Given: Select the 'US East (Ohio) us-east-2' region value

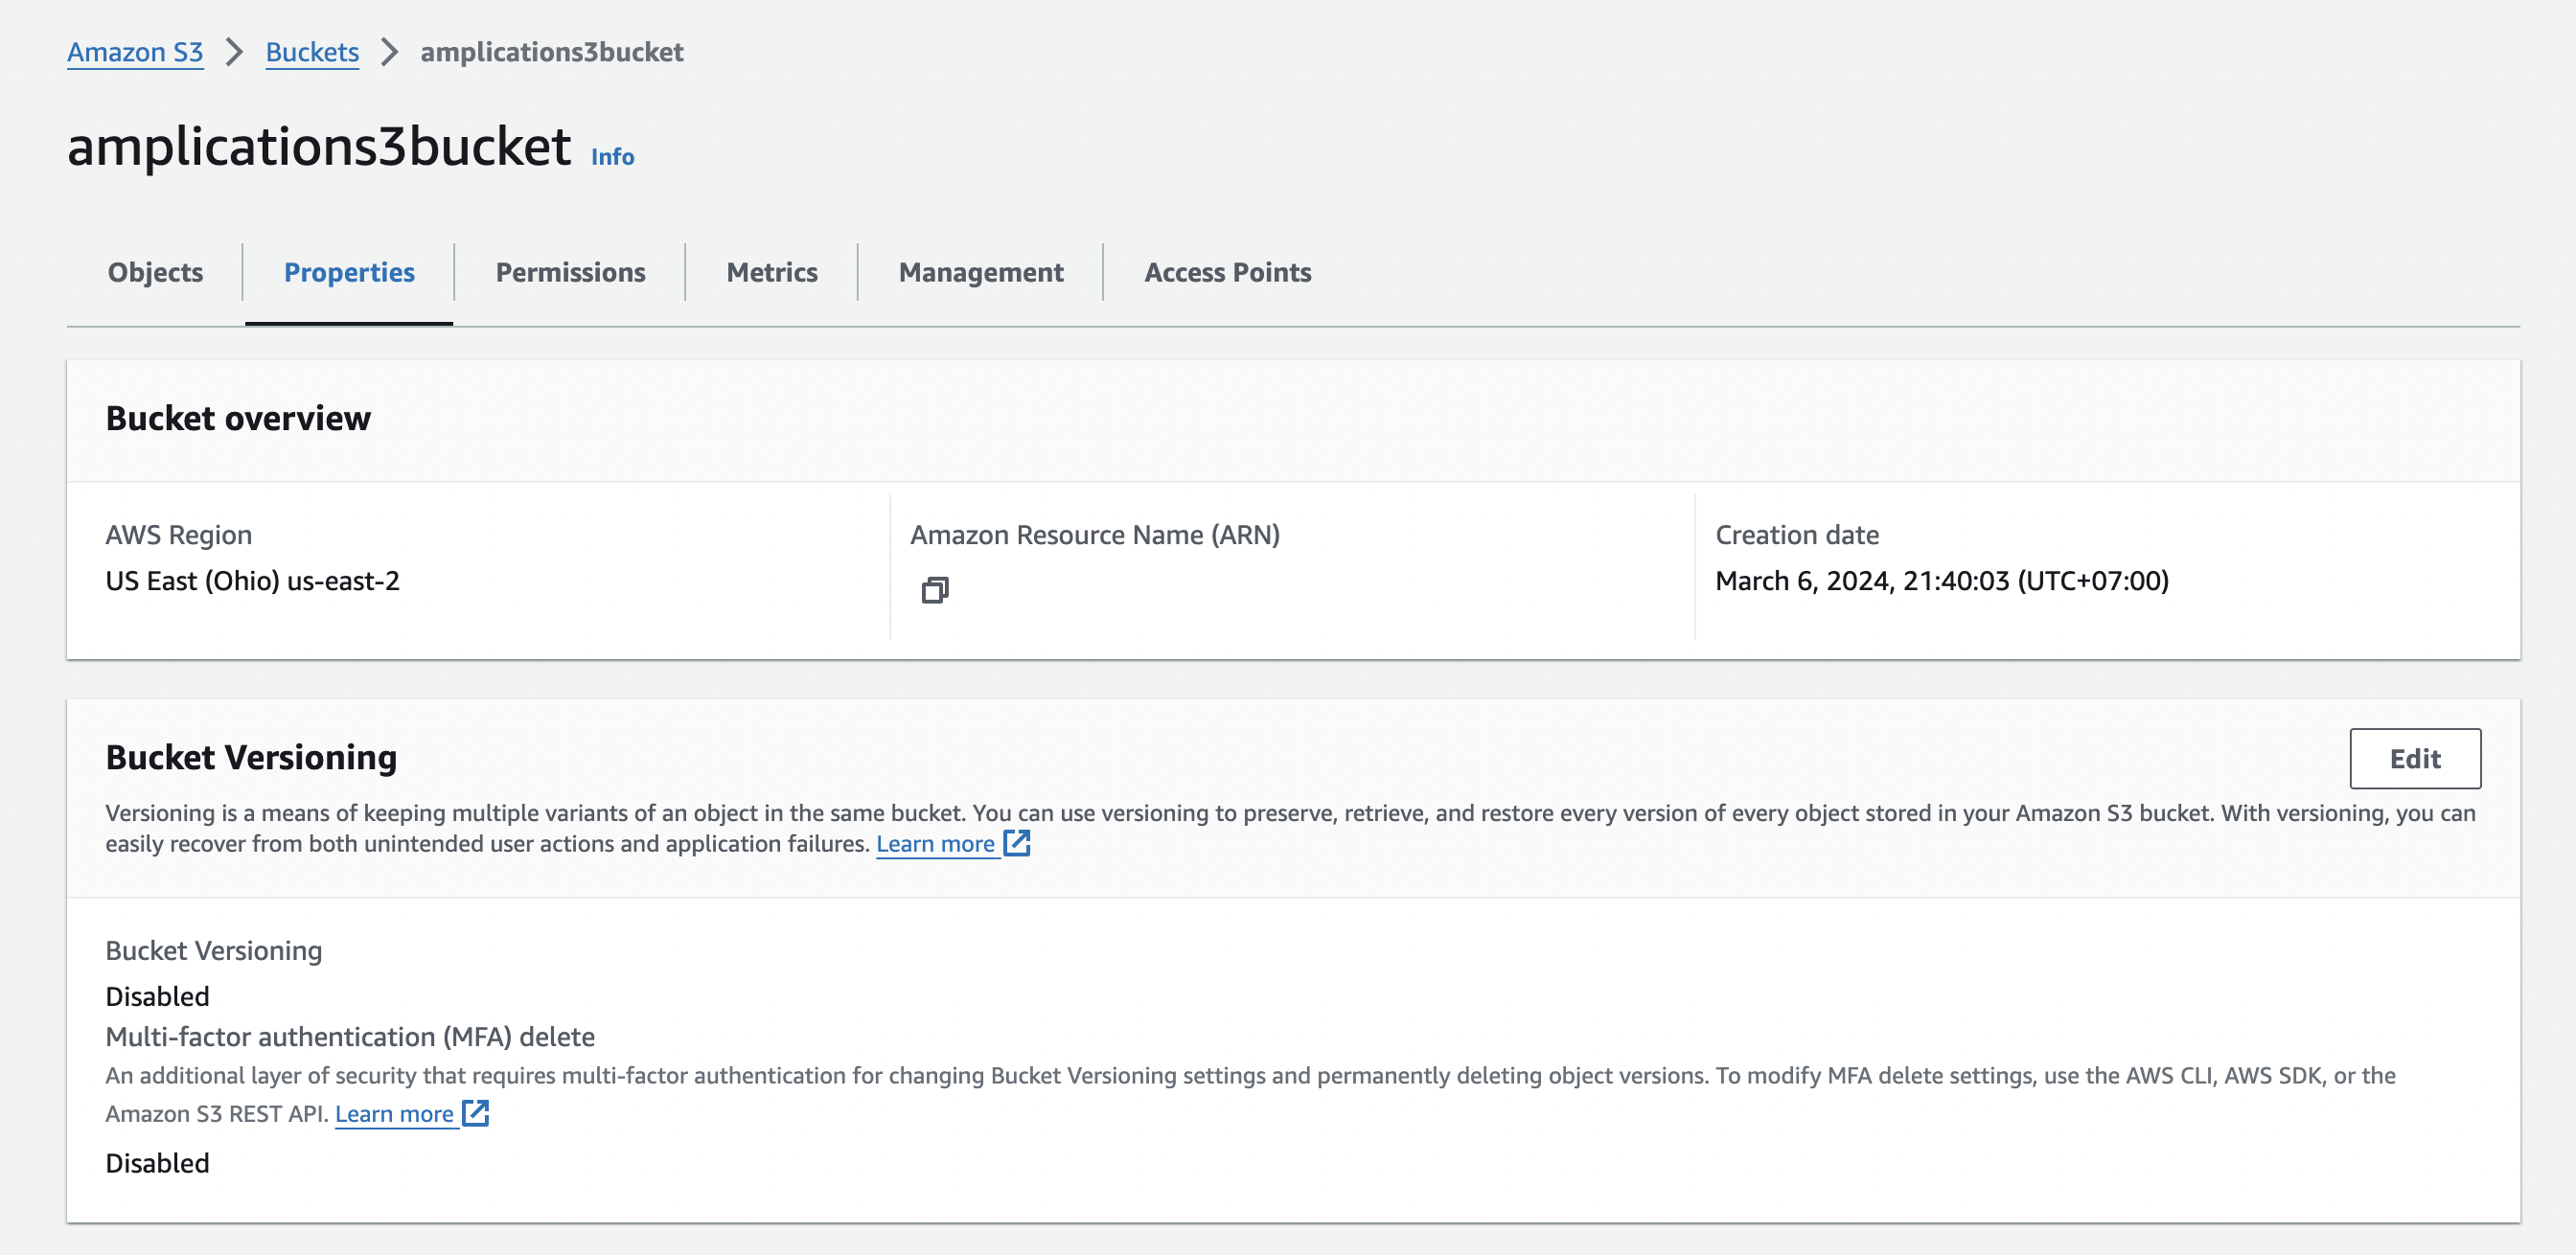Looking at the screenshot, I should point(253,581).
